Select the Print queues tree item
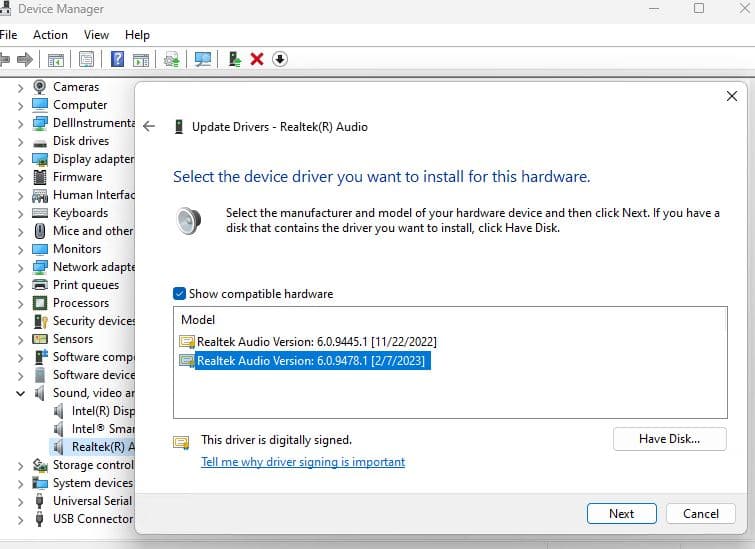755x549 pixels. coord(85,285)
